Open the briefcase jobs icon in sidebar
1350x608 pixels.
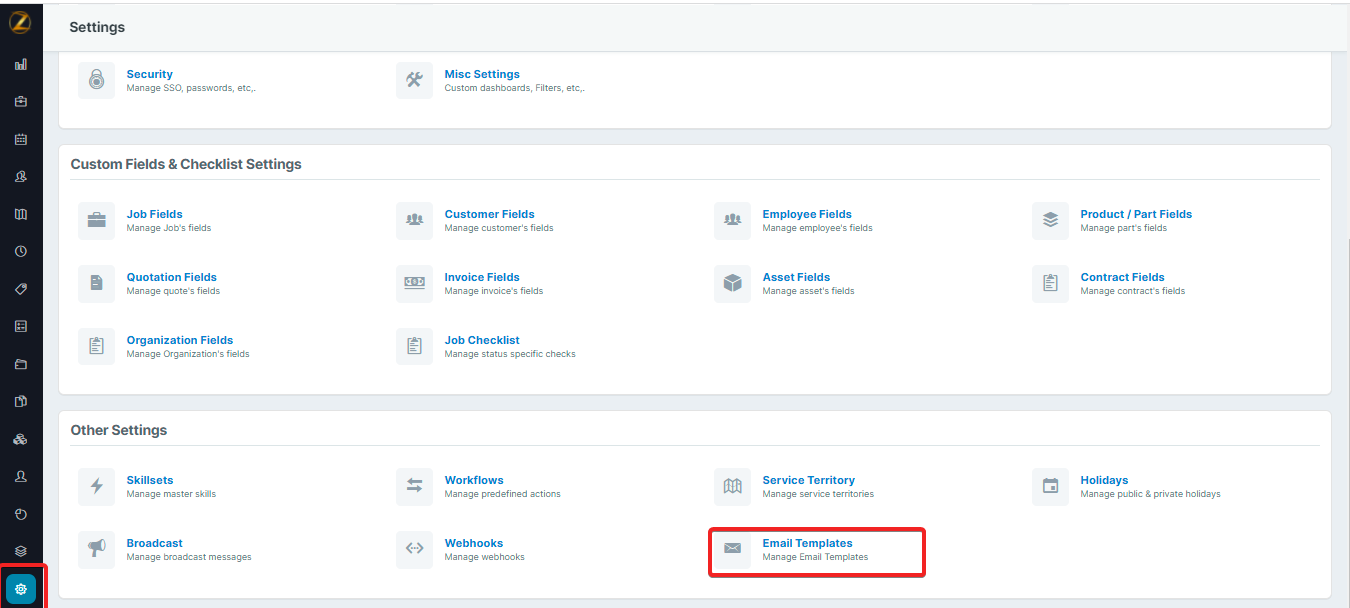tap(21, 102)
